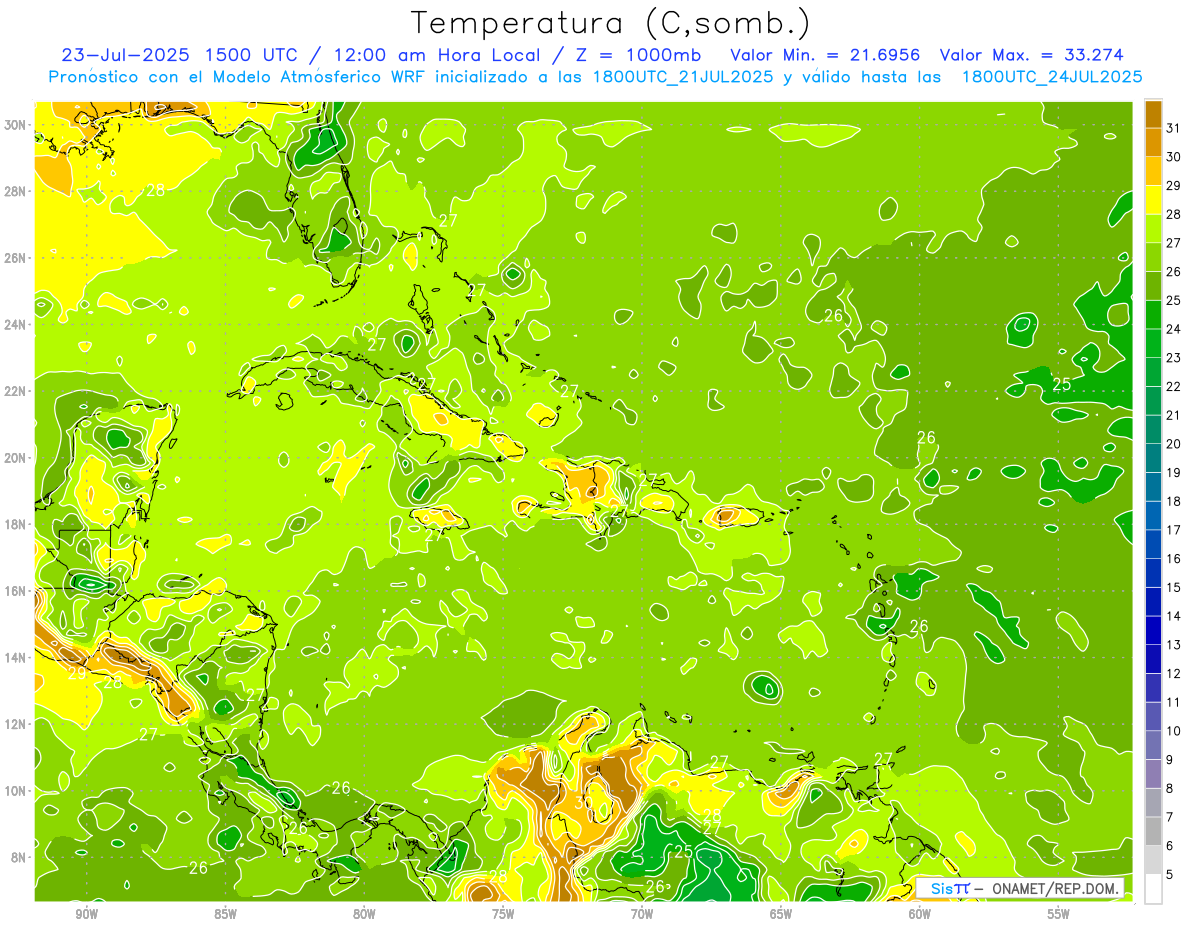Click the 80W longitude axis label

364,914
